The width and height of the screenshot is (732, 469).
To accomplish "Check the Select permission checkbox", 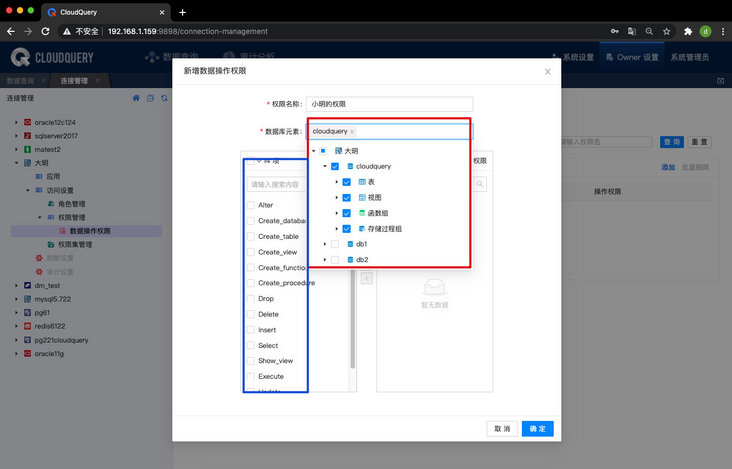I will coord(251,345).
